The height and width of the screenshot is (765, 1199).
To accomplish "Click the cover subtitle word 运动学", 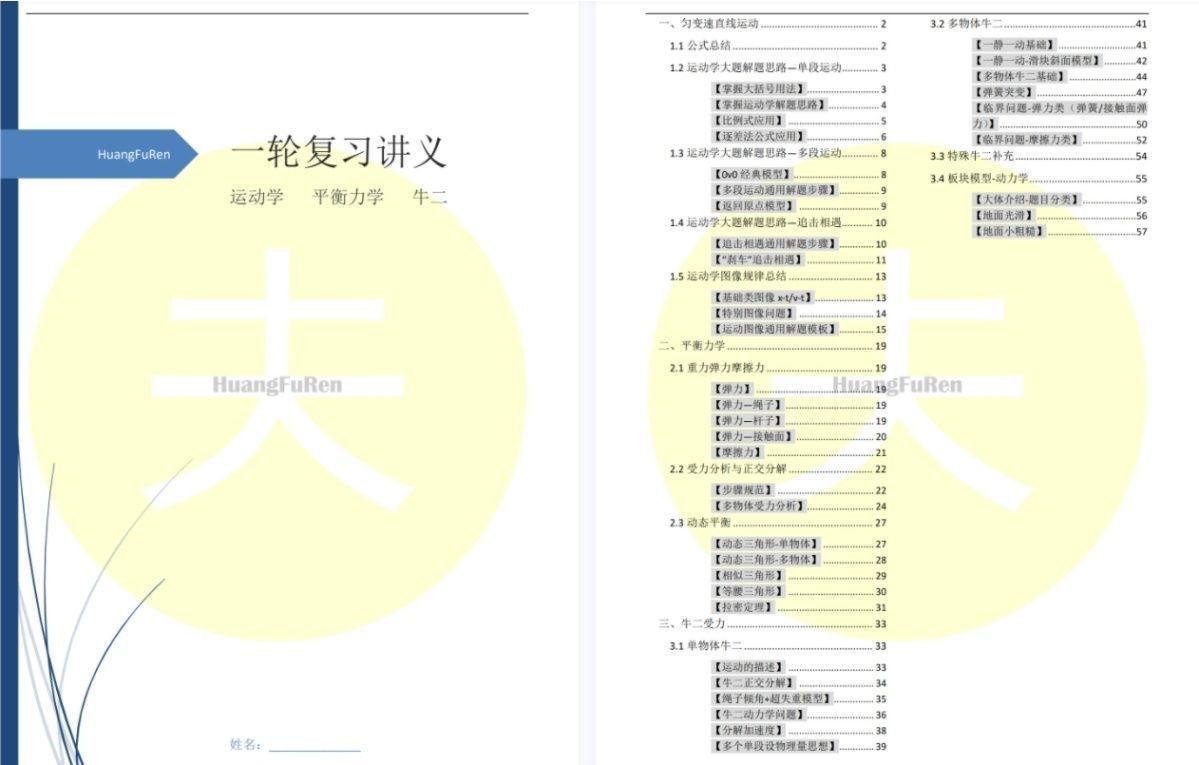I will tap(257, 197).
